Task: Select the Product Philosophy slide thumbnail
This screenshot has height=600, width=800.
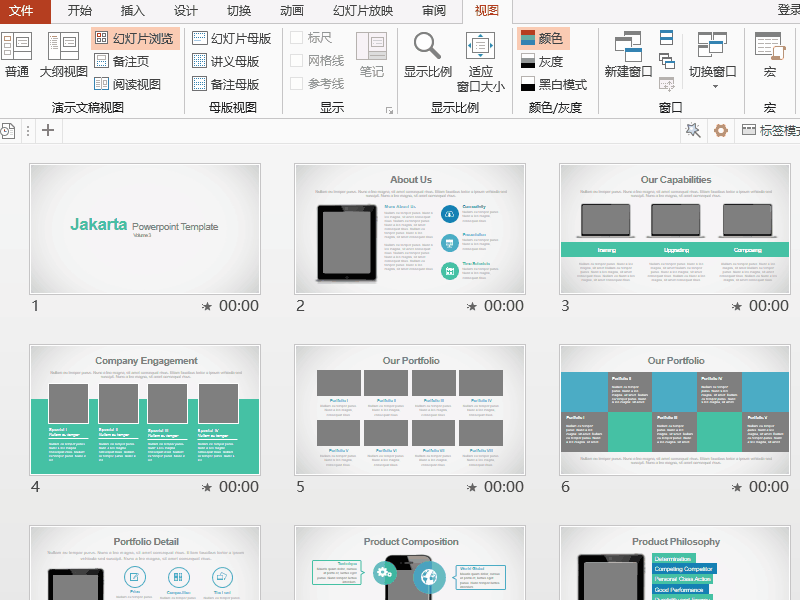Action: point(674,563)
